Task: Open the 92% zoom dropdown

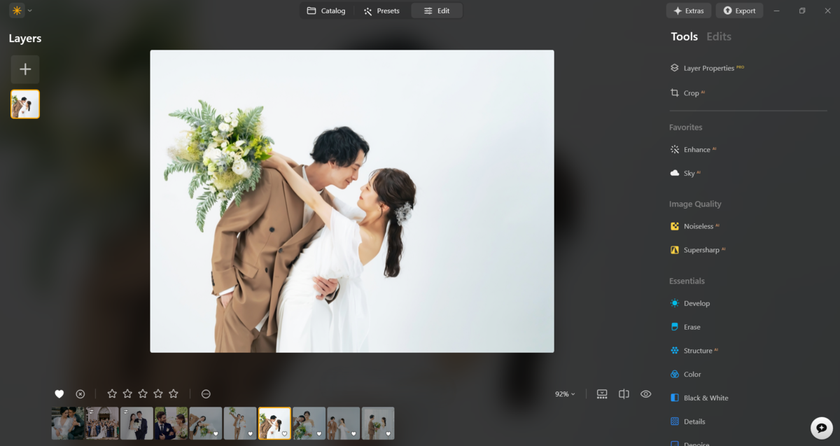Action: (x=565, y=394)
